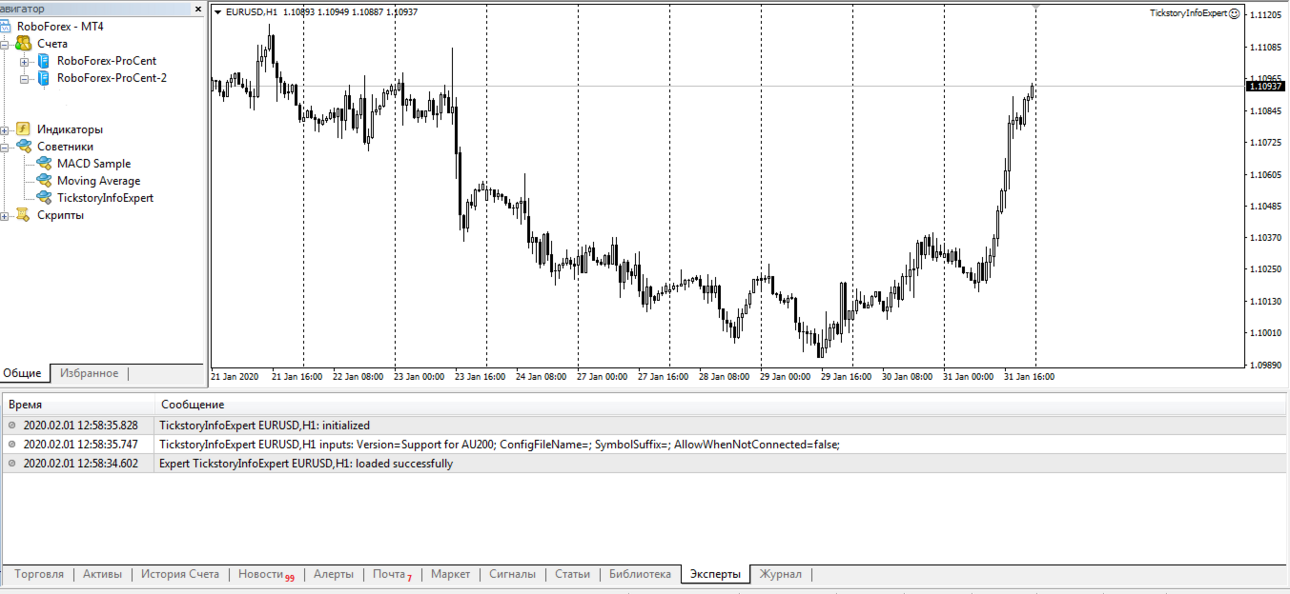
Task: Select RoboForex - MT4 in the Navigator
Action: pyautogui.click(x=60, y=27)
